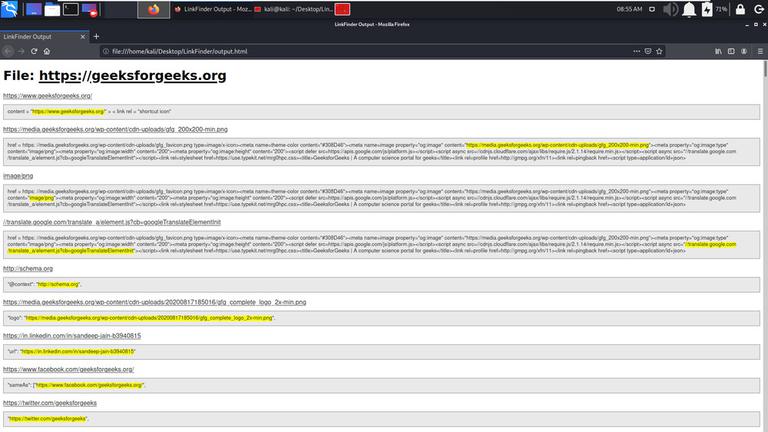Viewport: 768px width, 432px height.
Task: Open the file manager from panel
Action: click(52, 9)
